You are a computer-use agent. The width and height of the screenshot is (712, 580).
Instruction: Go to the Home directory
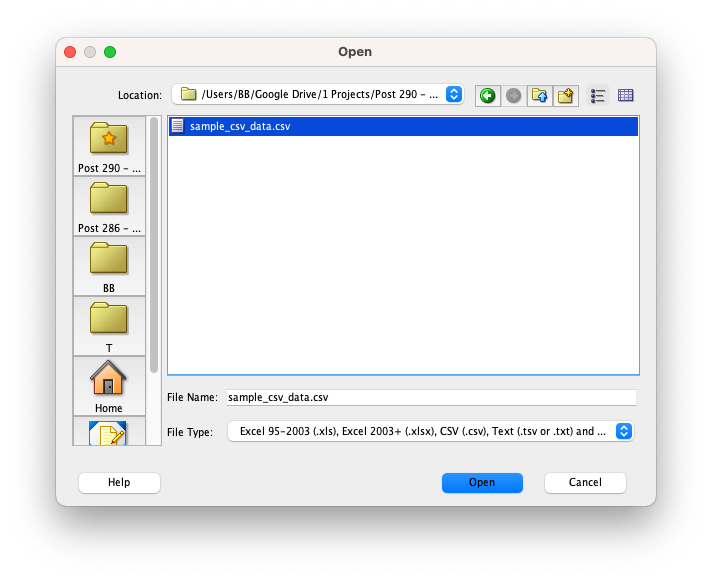(109, 386)
